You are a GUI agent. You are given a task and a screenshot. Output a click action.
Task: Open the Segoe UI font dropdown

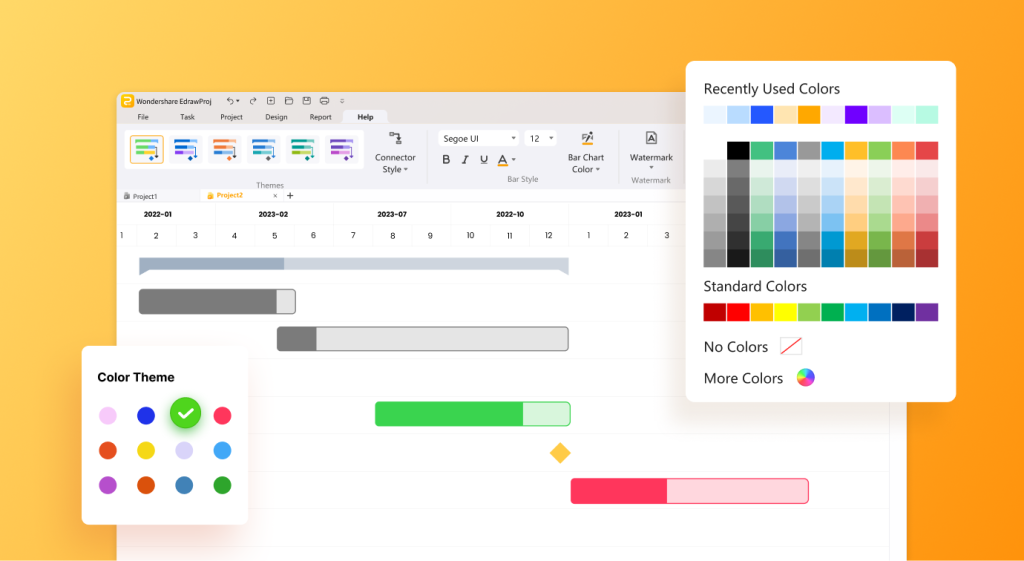pyautogui.click(x=478, y=138)
